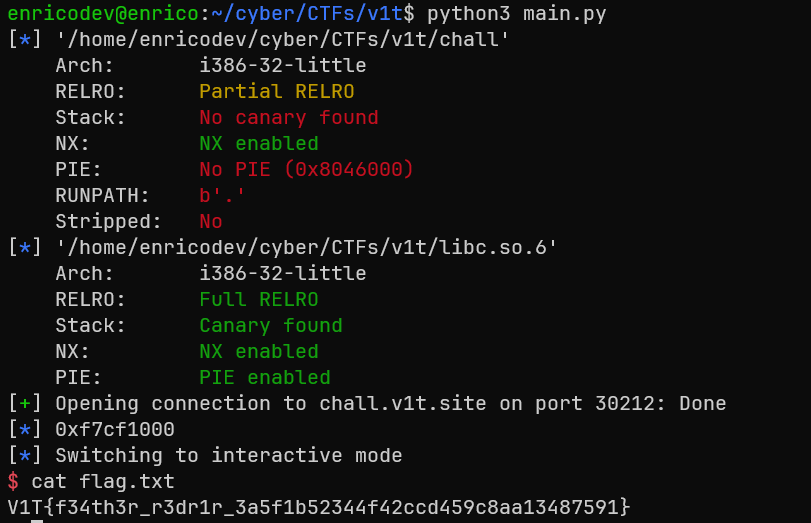Click the 'Full RELRO' value
Image resolution: width=811 pixels, height=523 pixels.
click(x=258, y=300)
